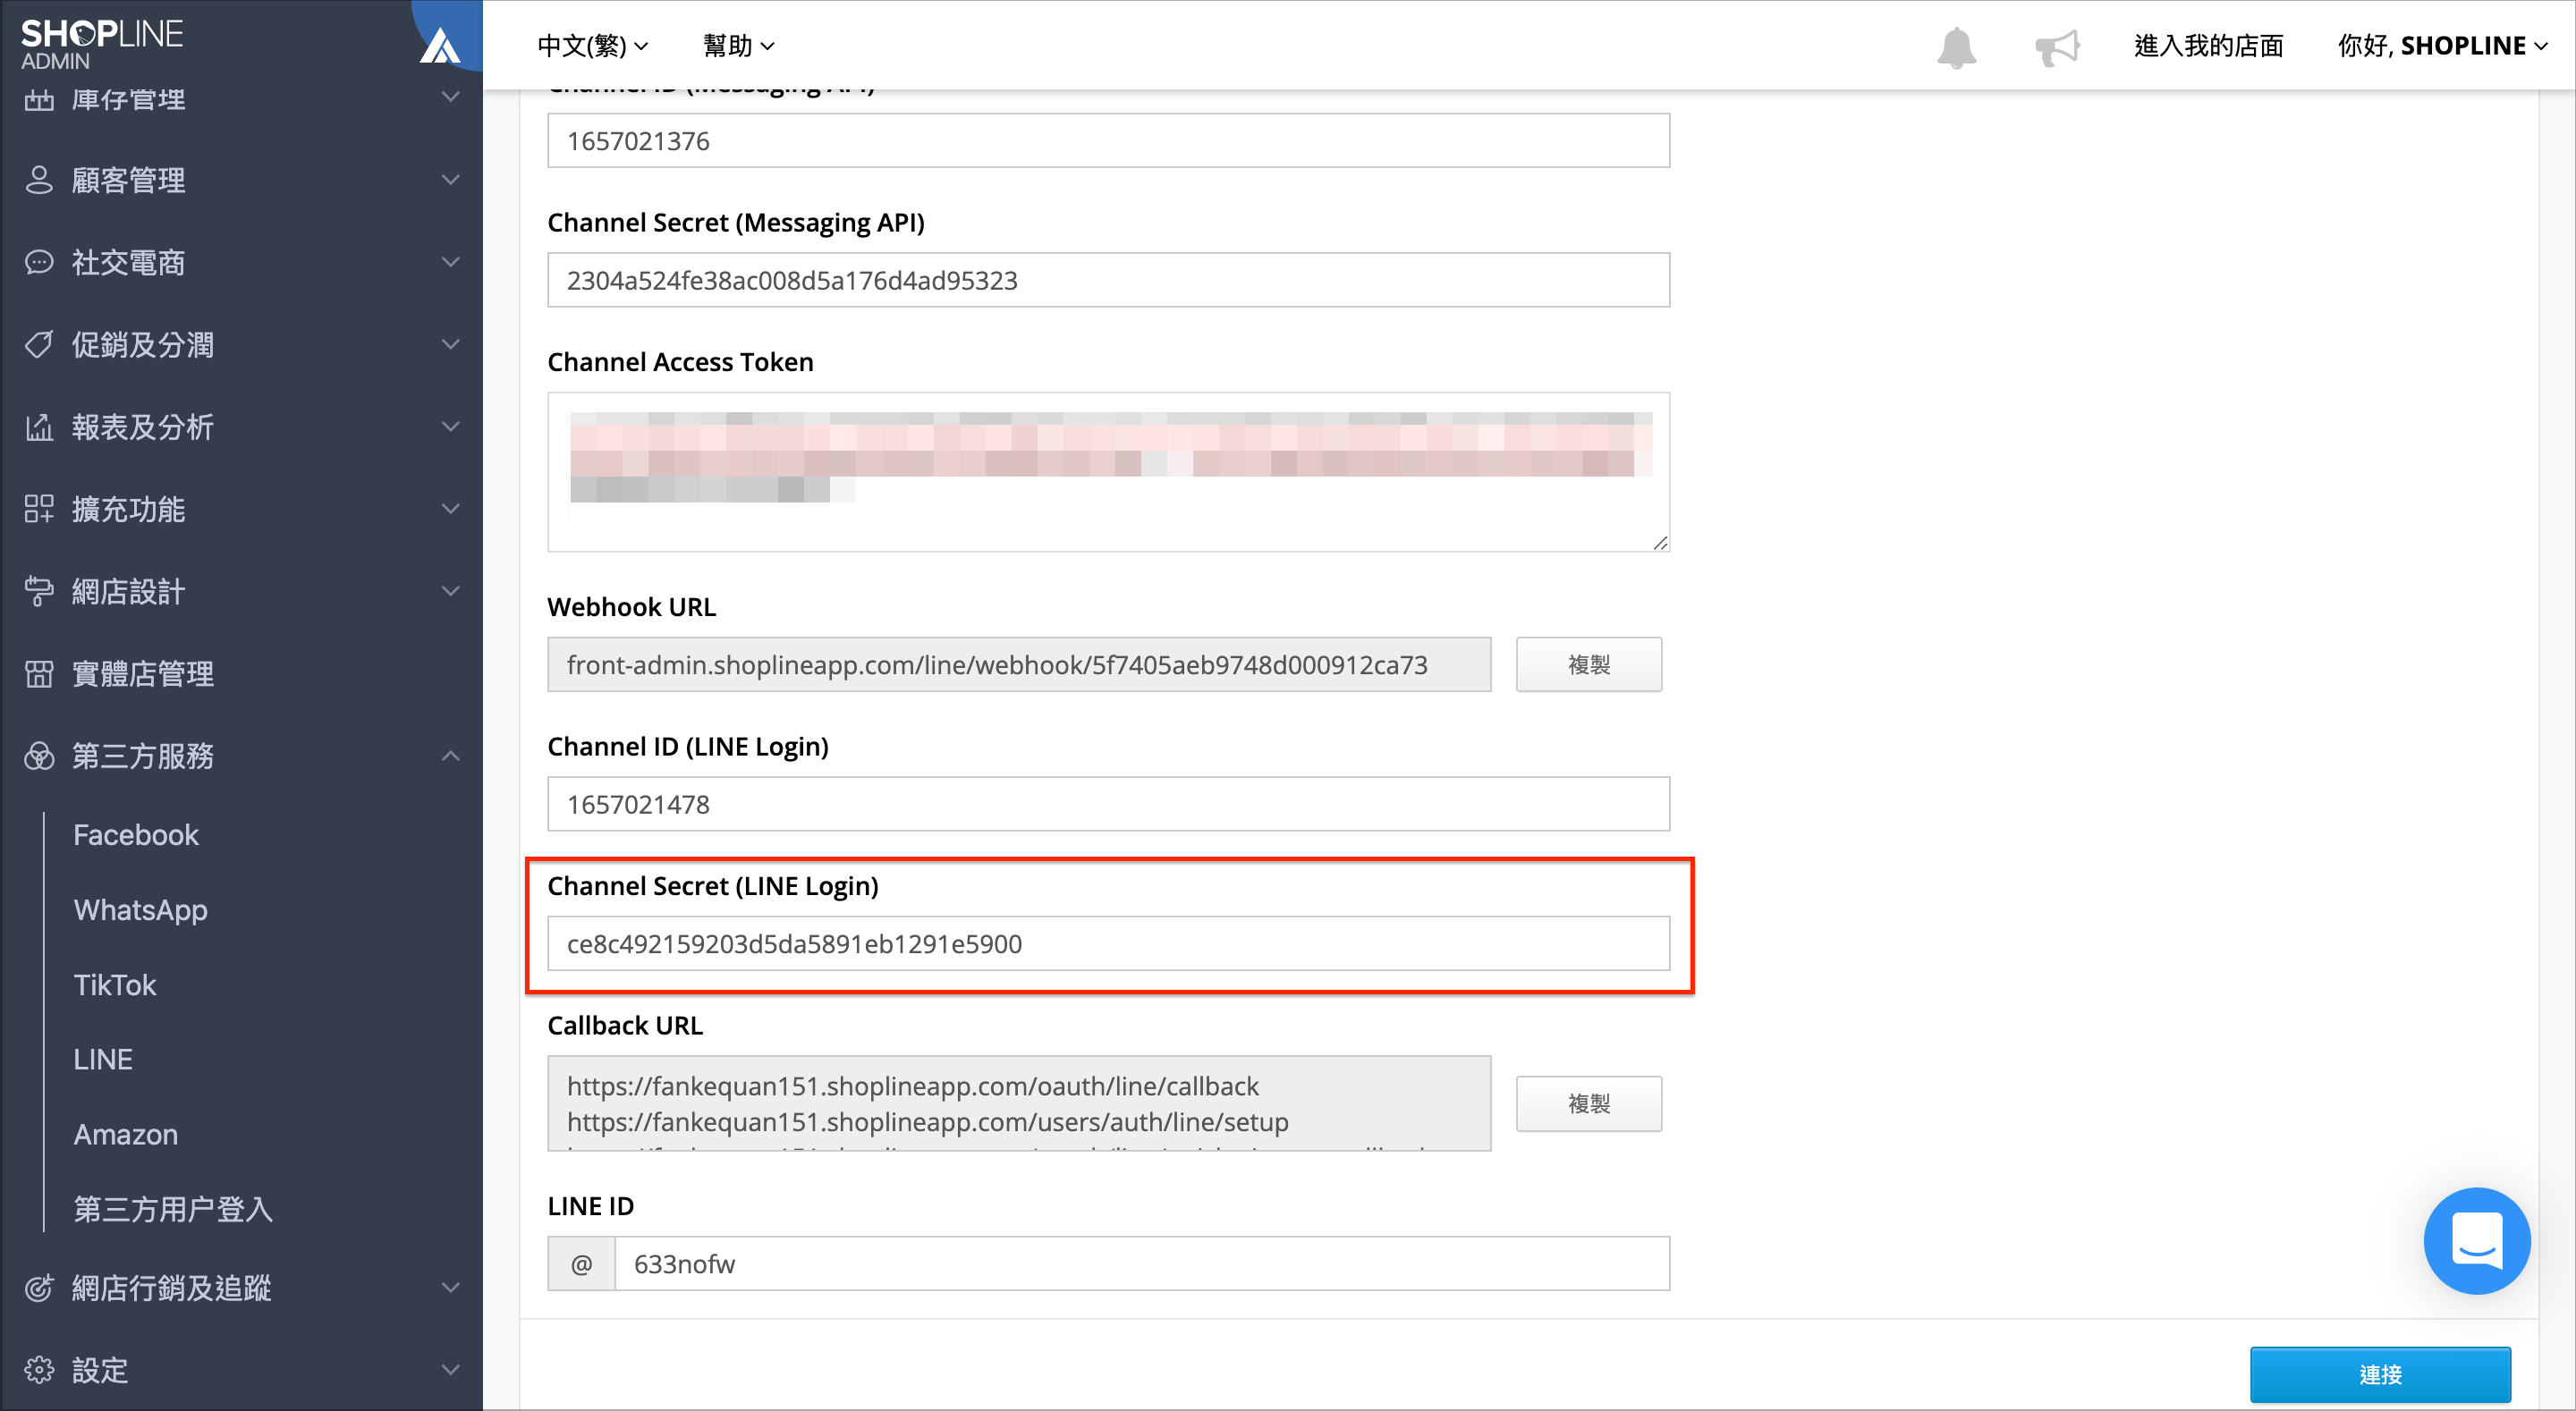Image resolution: width=2576 pixels, height=1411 pixels.
Task: Click the customer management person icon
Action: [x=39, y=180]
